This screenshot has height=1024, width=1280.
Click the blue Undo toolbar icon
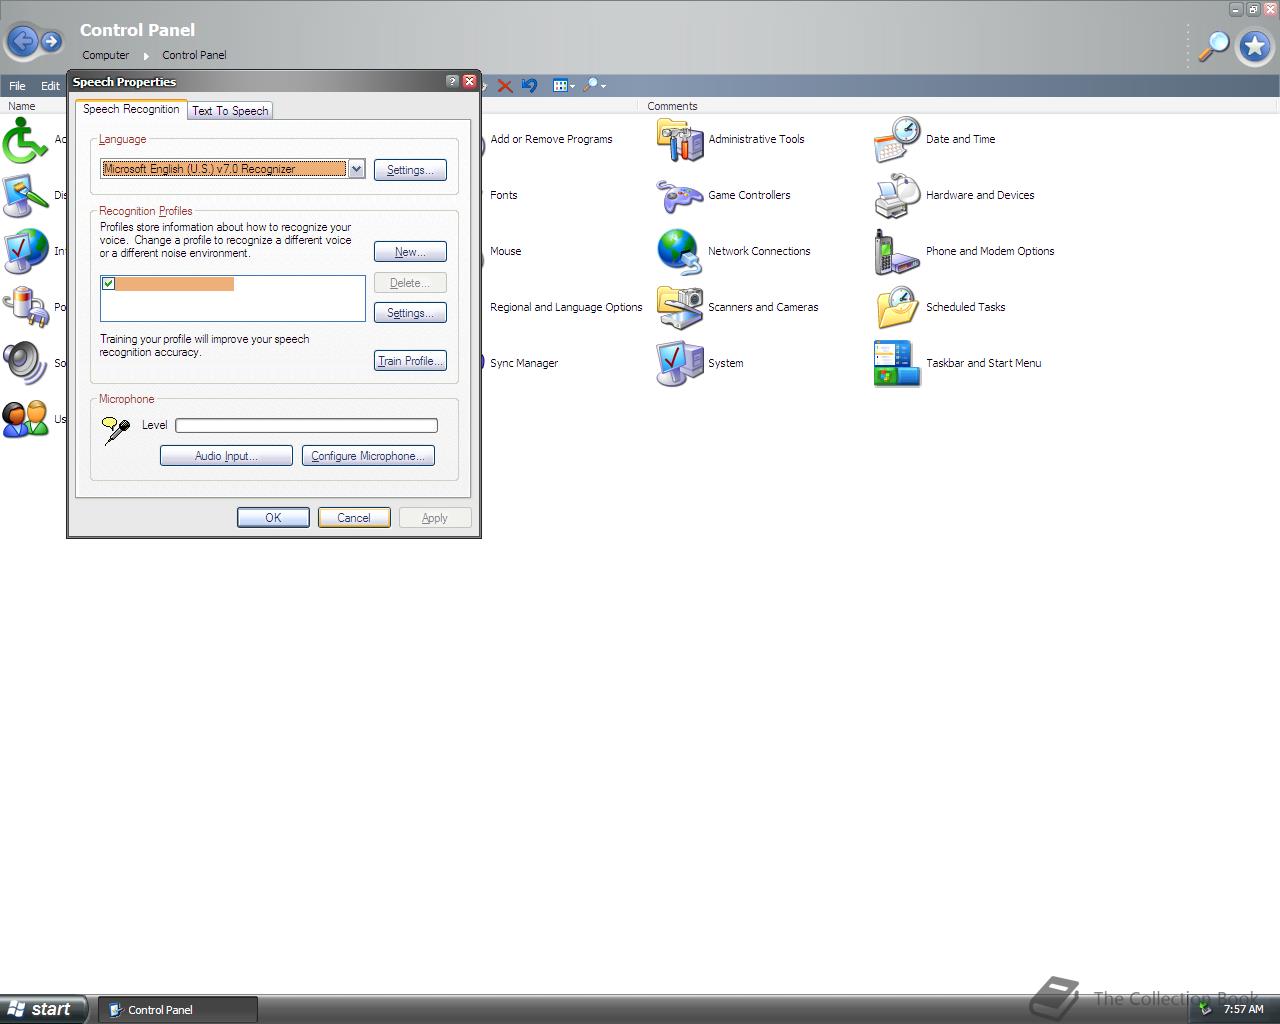tap(529, 86)
